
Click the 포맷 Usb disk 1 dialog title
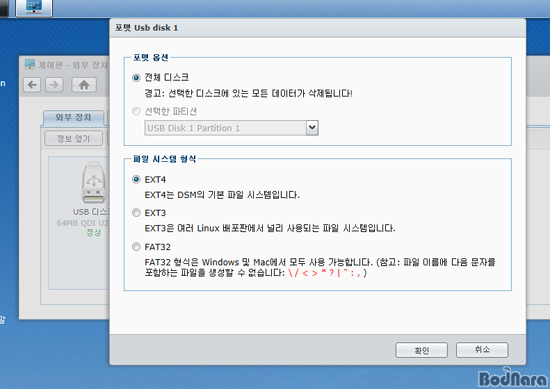(147, 28)
